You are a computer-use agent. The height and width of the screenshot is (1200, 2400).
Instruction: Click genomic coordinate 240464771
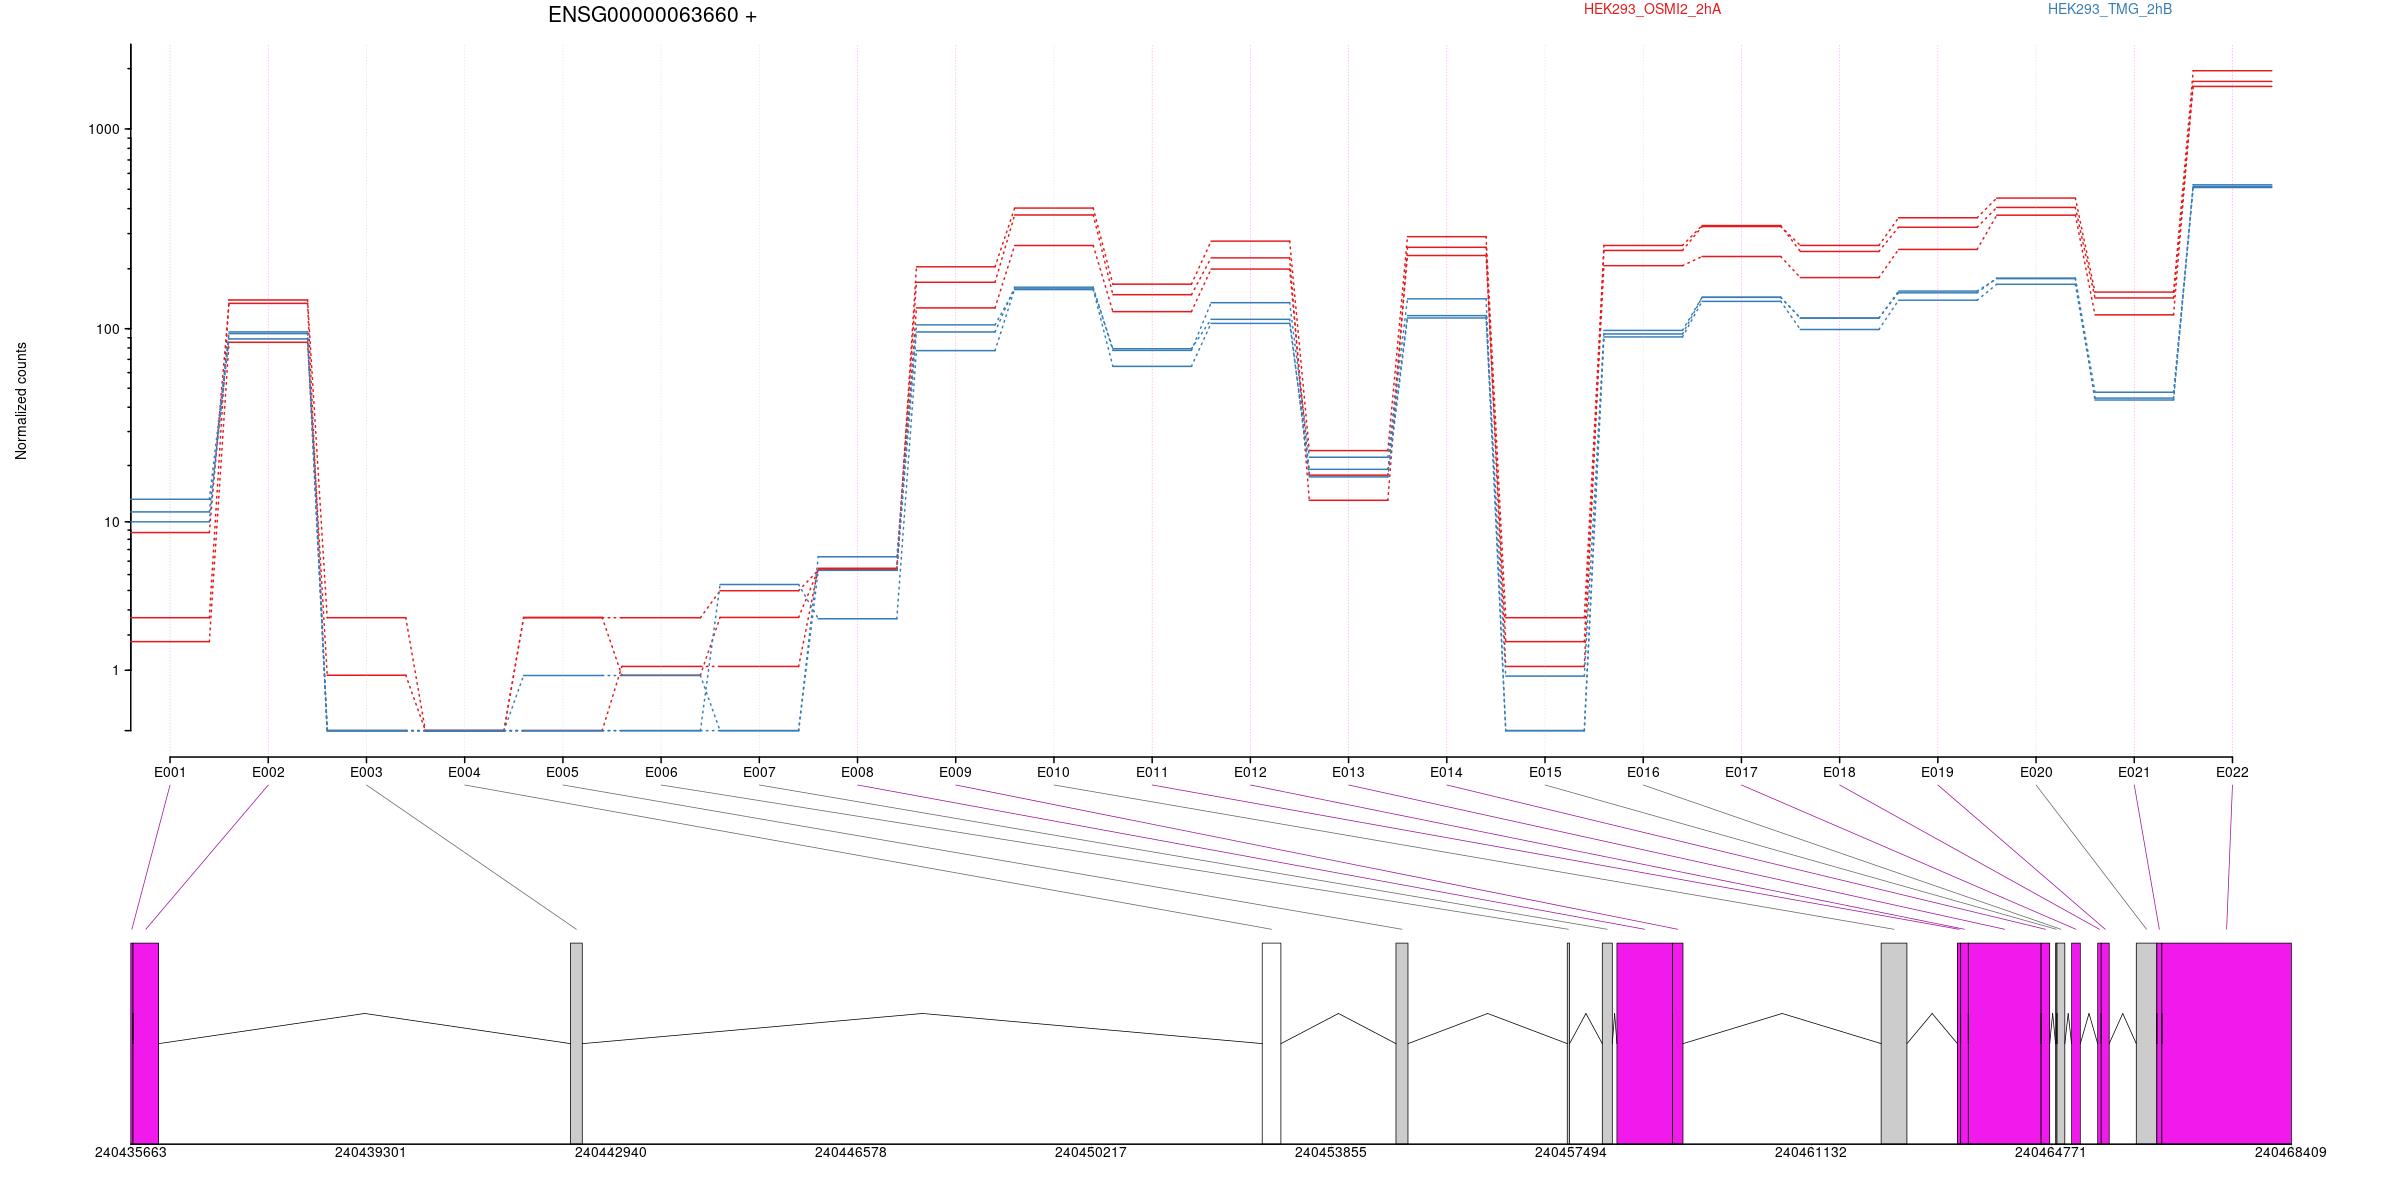coord(2051,1152)
